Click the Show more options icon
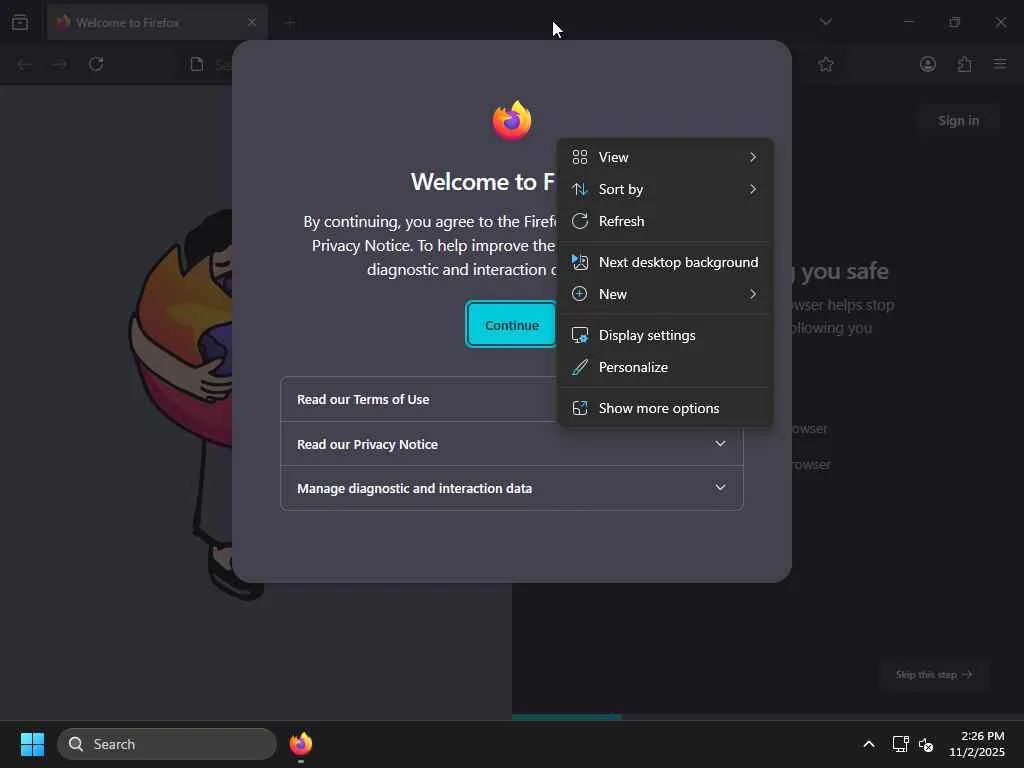 [580, 409]
